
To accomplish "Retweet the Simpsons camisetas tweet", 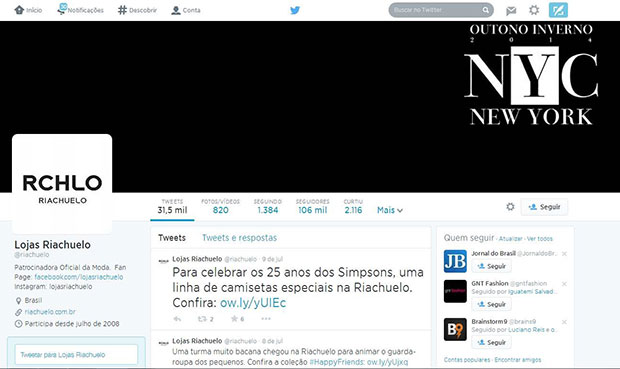I will click(206, 319).
